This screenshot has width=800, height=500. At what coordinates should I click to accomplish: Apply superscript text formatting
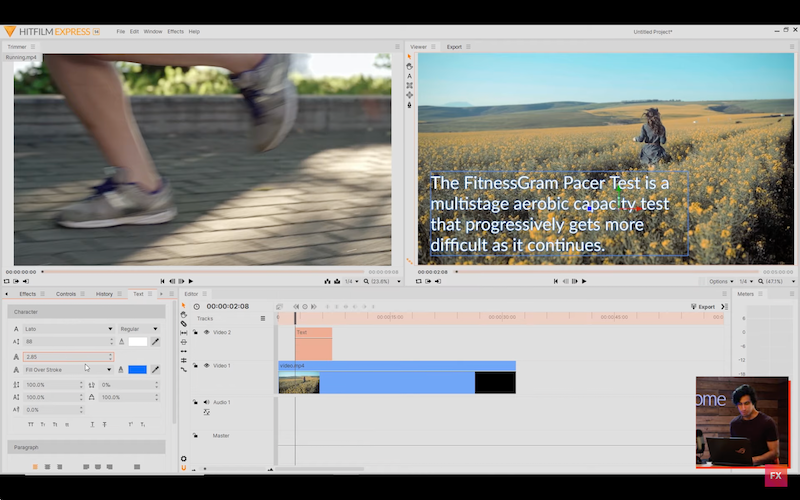click(x=131, y=424)
